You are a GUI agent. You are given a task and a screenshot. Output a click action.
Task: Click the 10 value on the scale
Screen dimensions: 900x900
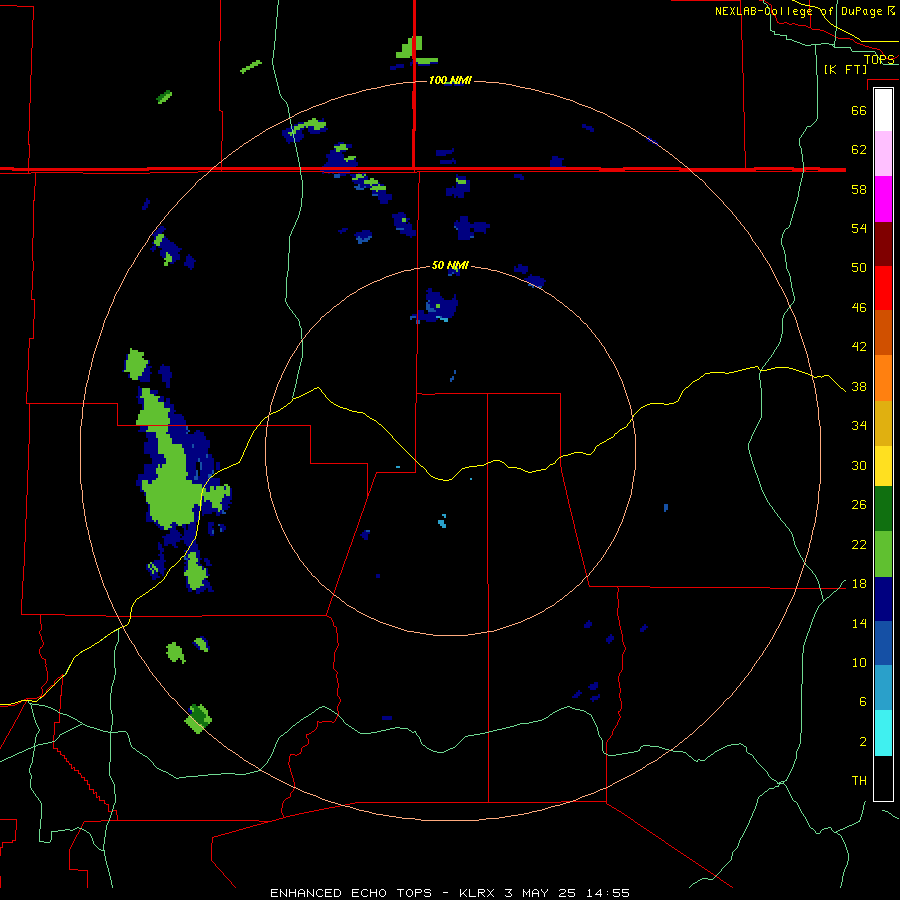pos(859,662)
